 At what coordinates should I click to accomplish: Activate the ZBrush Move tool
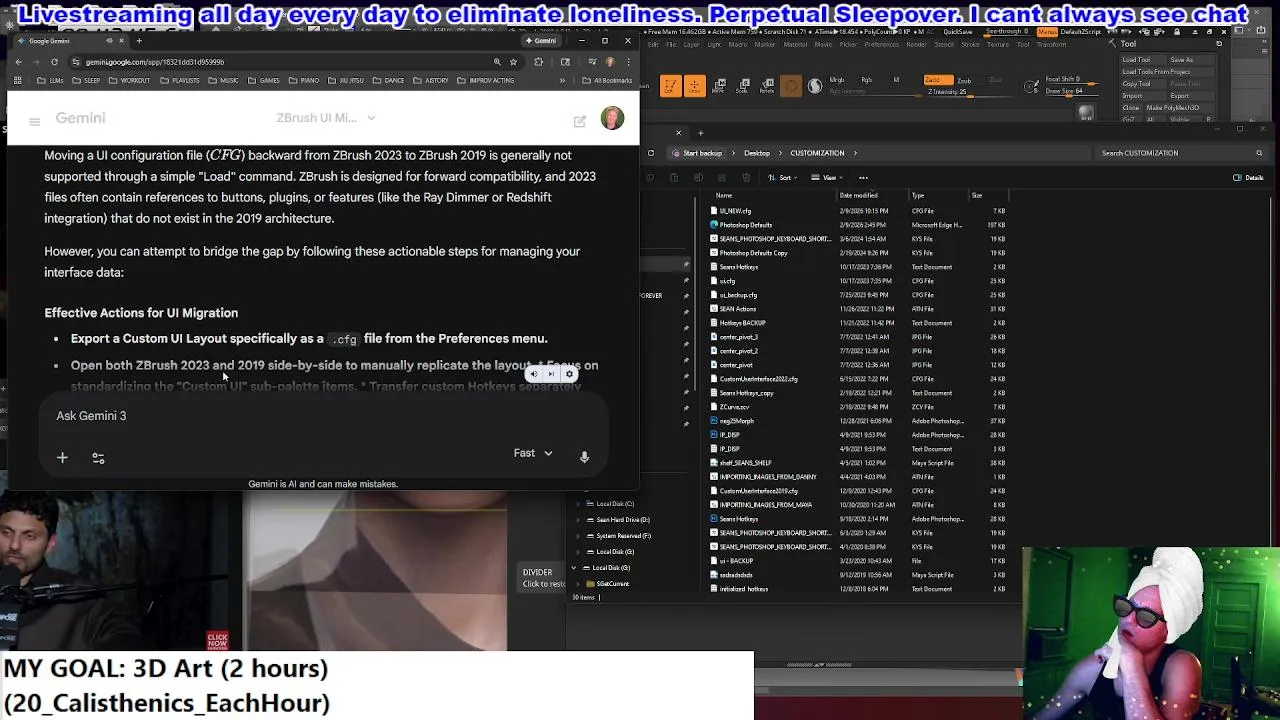(x=719, y=86)
